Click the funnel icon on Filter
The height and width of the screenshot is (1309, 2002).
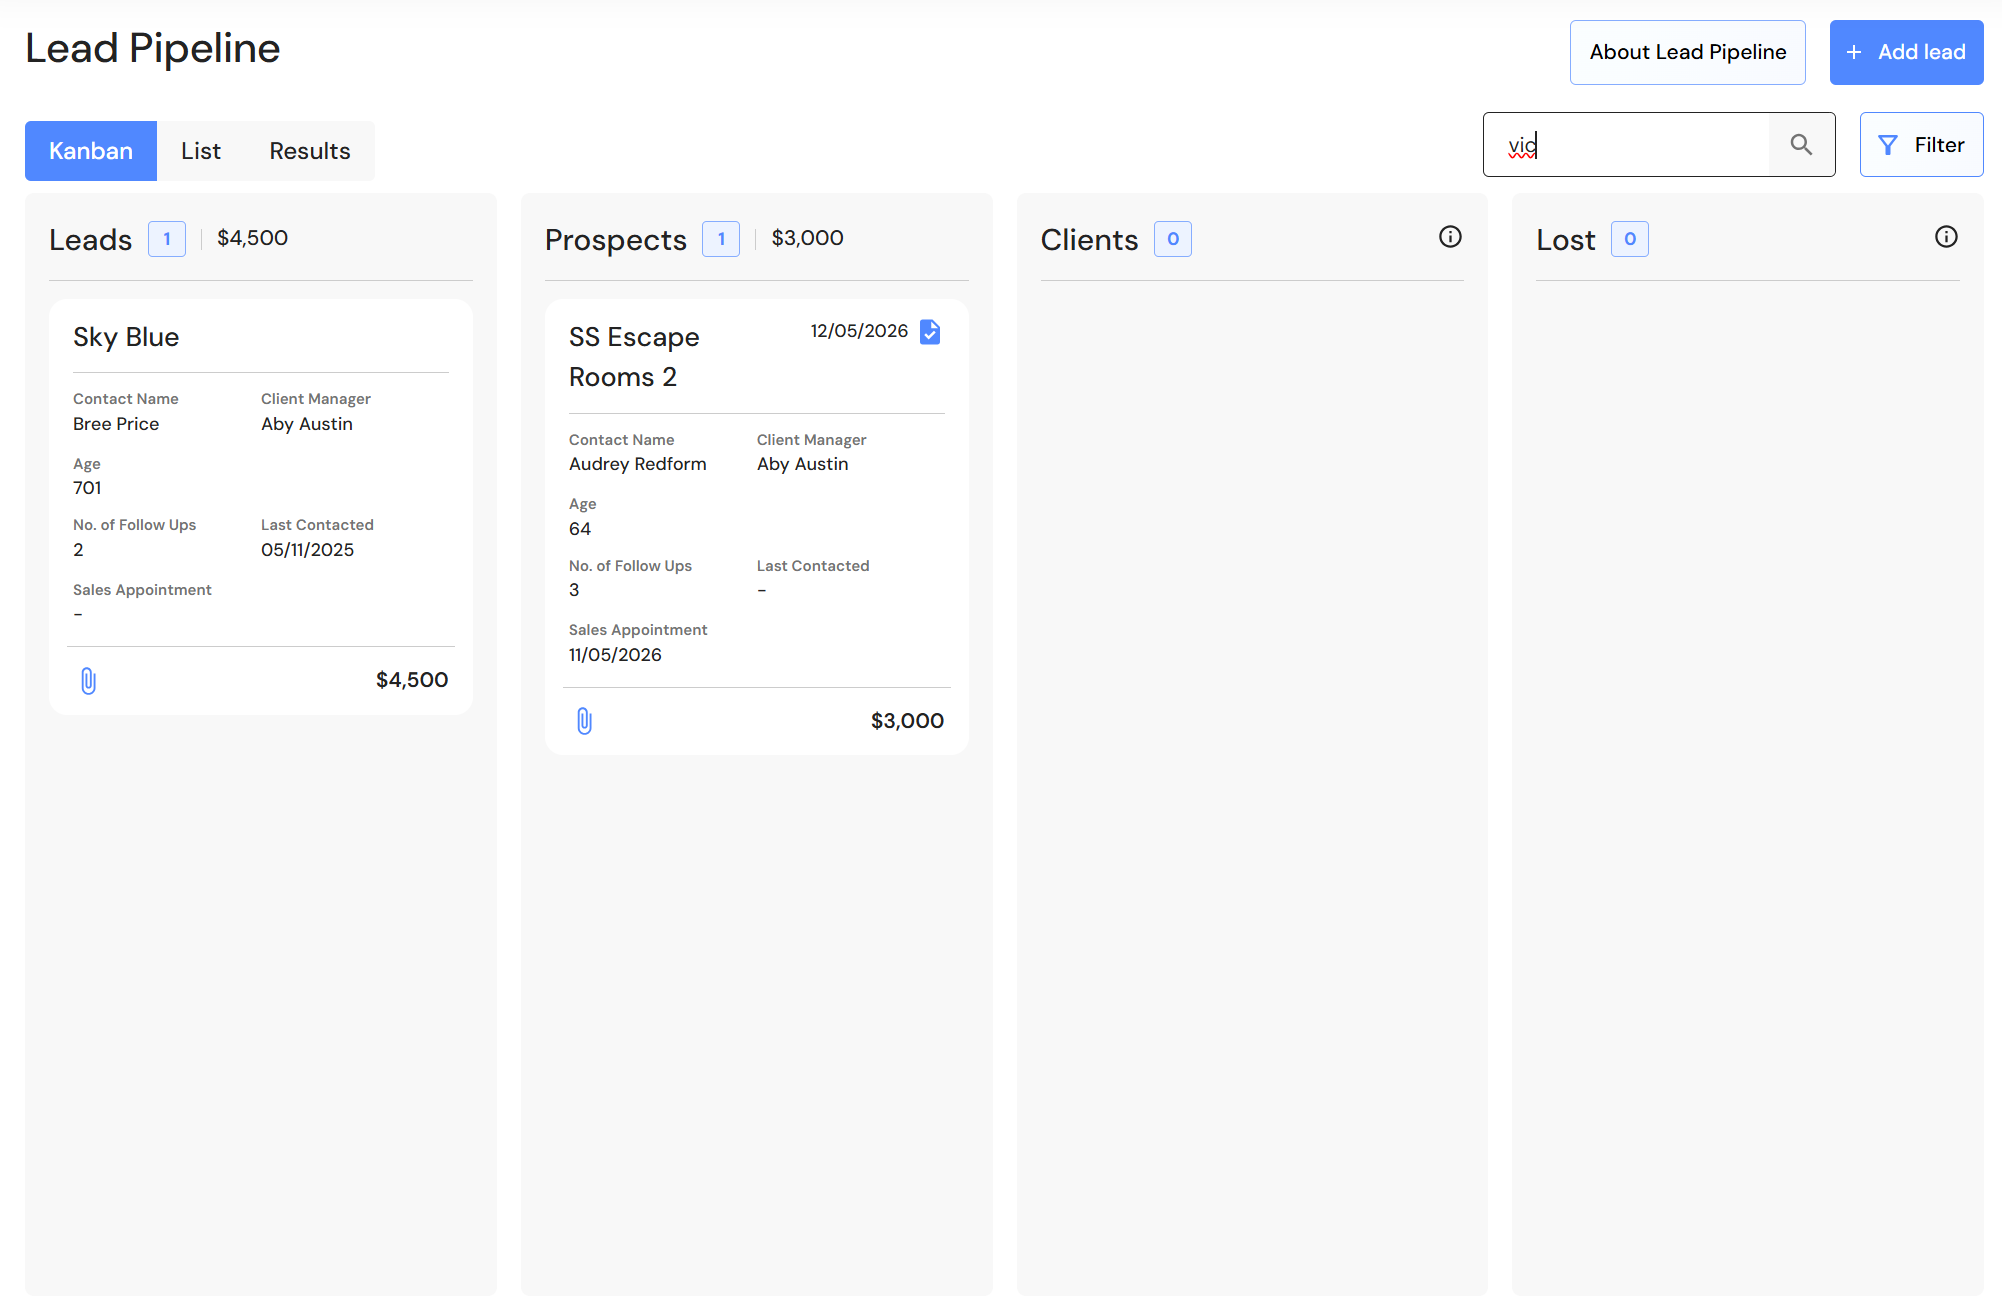pyautogui.click(x=1888, y=145)
